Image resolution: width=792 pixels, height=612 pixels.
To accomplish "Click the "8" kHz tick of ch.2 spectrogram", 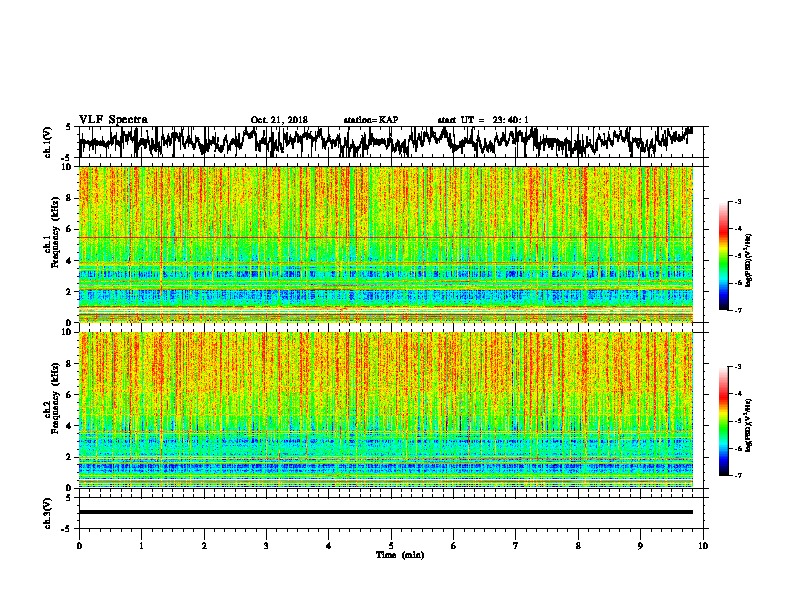I will pos(70,364).
